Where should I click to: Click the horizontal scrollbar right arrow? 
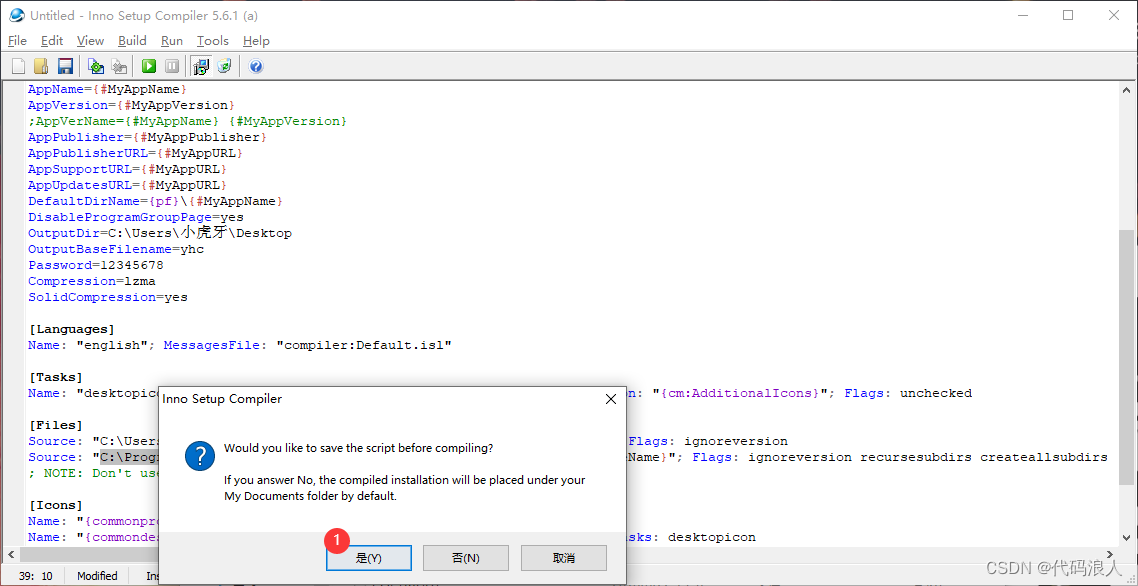1110,555
